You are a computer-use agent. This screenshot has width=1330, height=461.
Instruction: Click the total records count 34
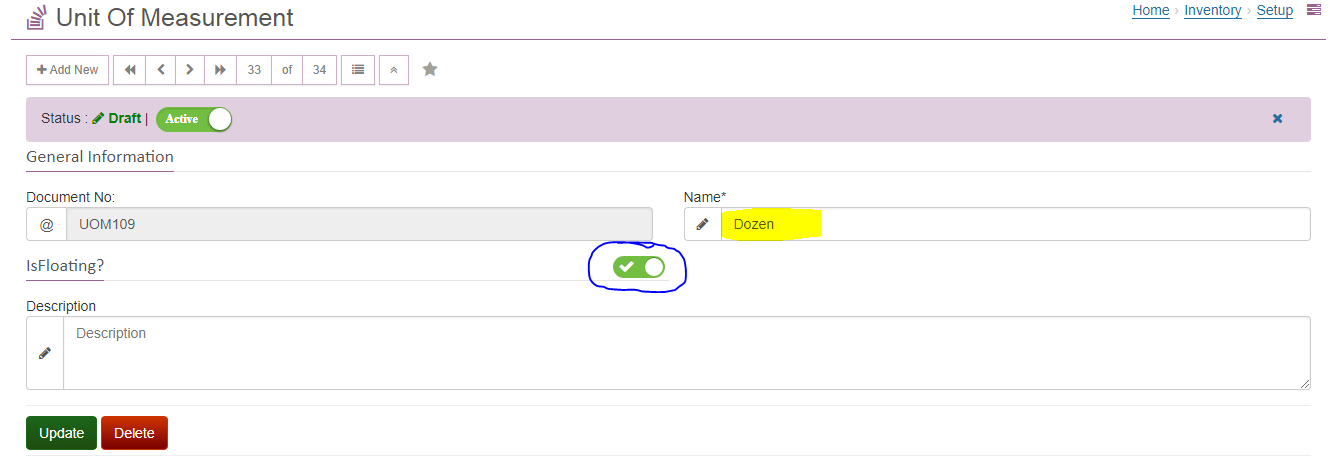coord(319,70)
